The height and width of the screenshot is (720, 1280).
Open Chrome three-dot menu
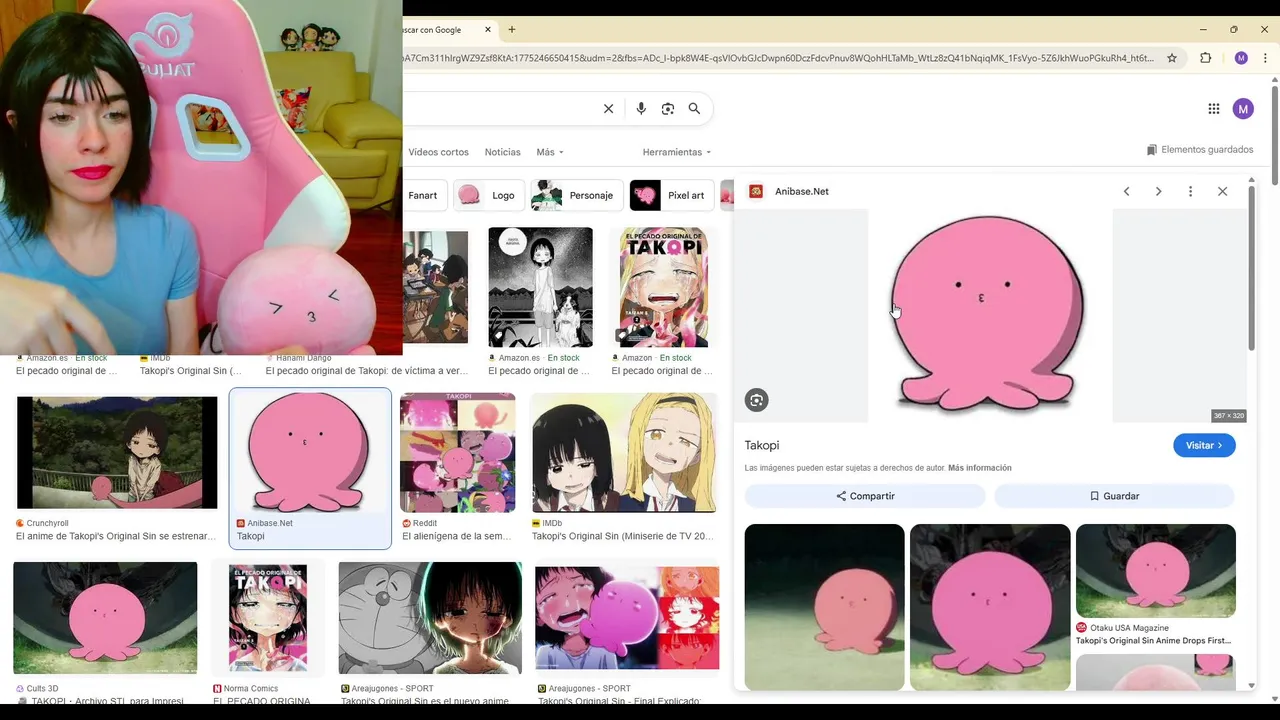tap(1266, 58)
